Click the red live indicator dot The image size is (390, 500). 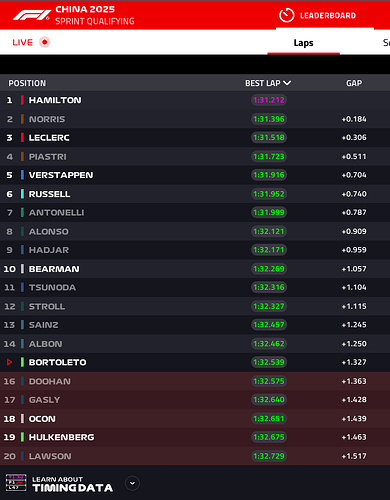(44, 42)
